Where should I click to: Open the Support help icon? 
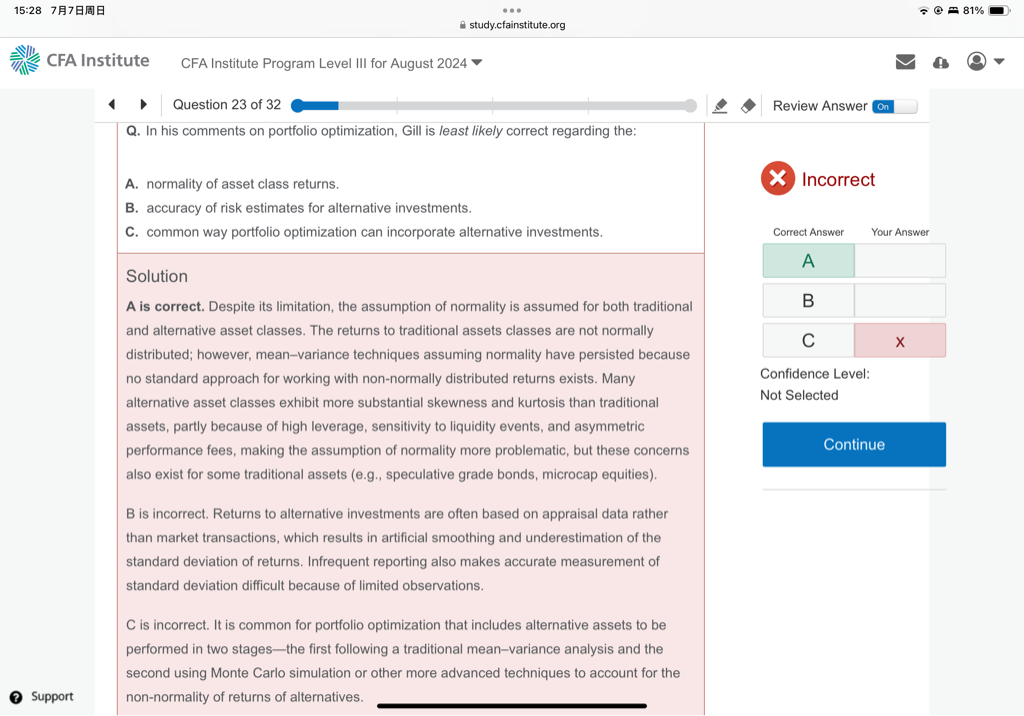pos(16,697)
